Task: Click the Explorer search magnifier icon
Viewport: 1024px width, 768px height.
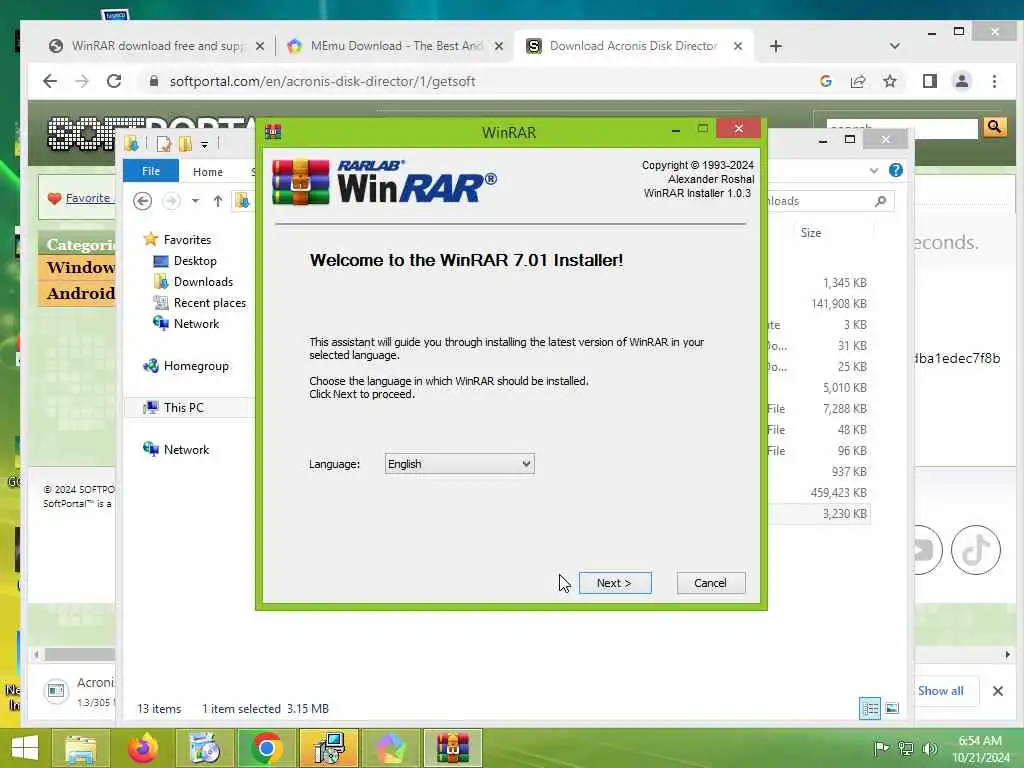Action: pyautogui.click(x=880, y=201)
